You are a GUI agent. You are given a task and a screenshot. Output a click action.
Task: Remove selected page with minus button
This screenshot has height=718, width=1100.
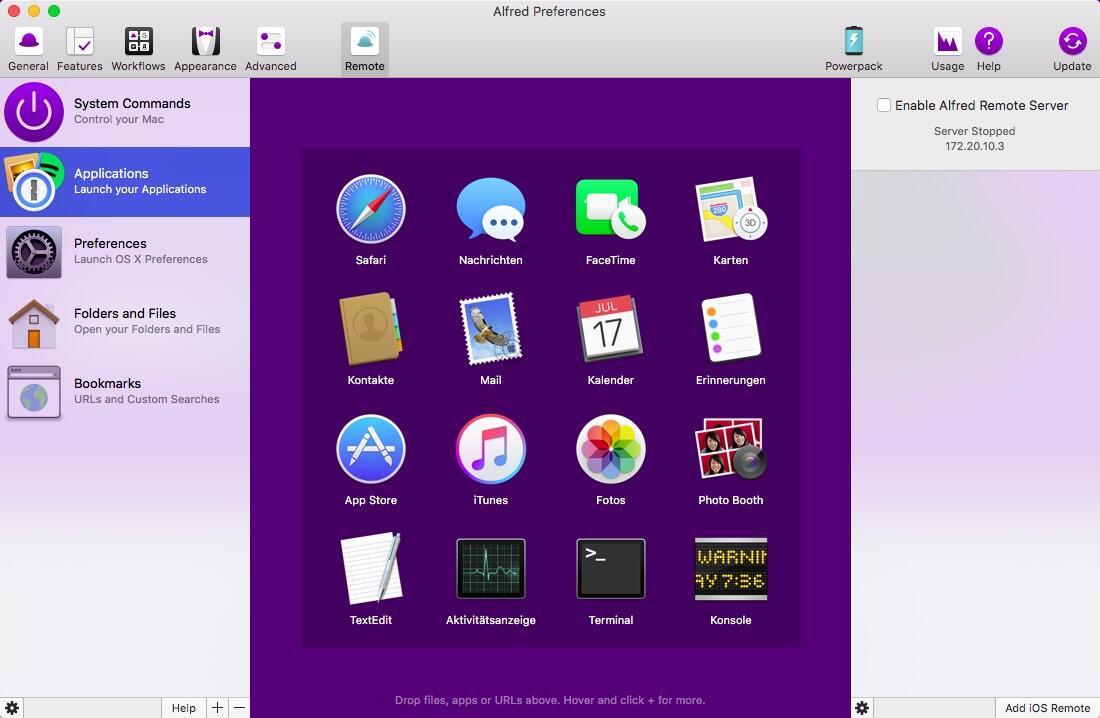coord(239,707)
